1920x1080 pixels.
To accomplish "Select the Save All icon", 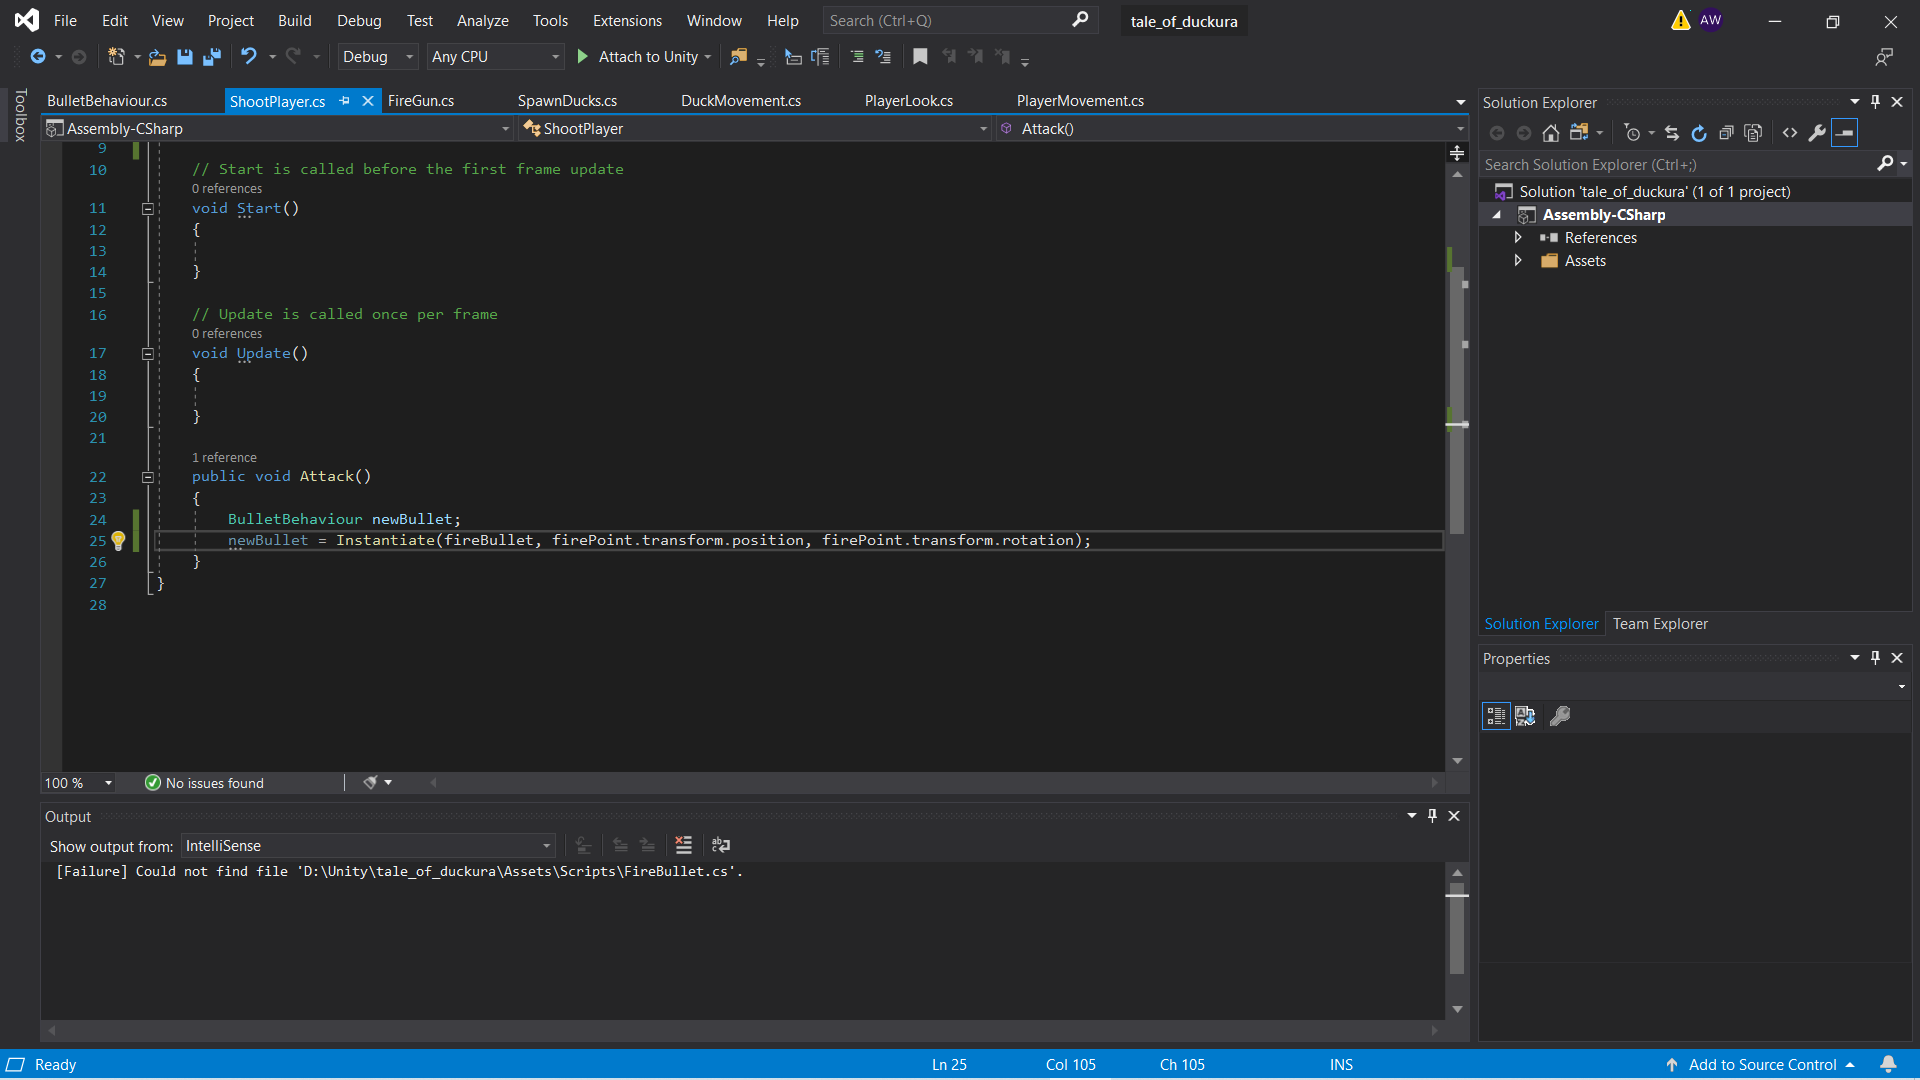I will tap(212, 57).
